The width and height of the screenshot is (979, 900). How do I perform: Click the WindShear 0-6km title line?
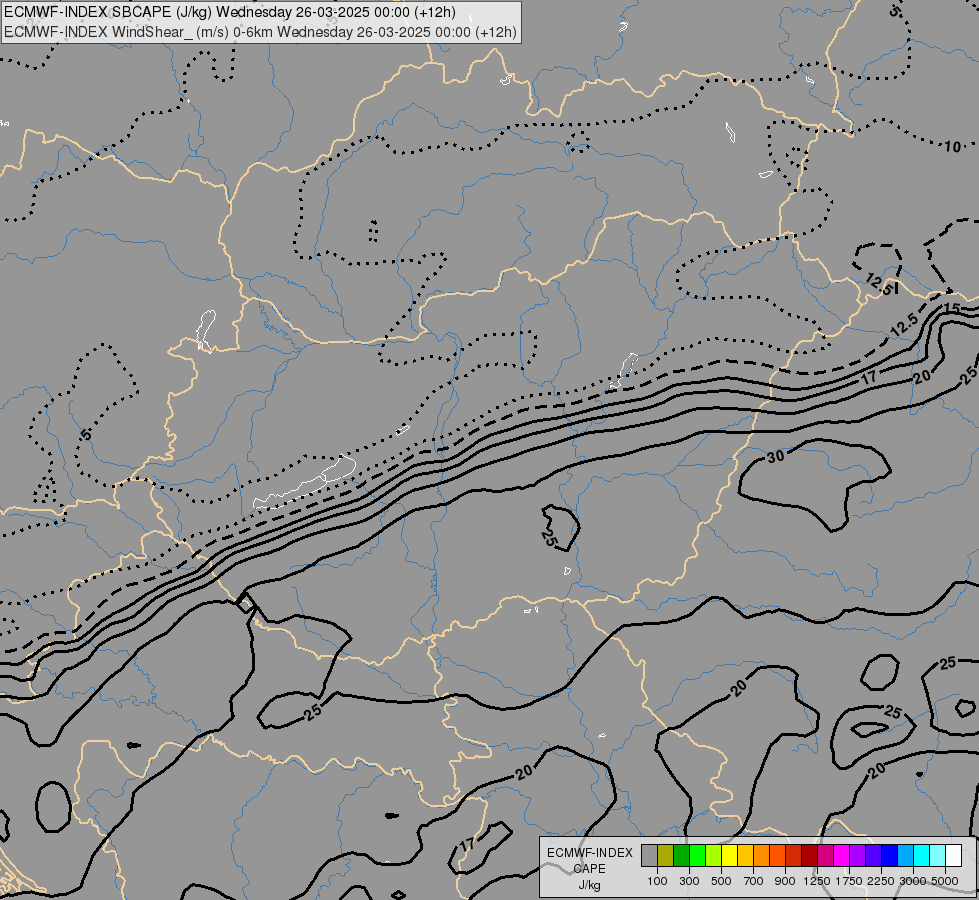point(260,31)
